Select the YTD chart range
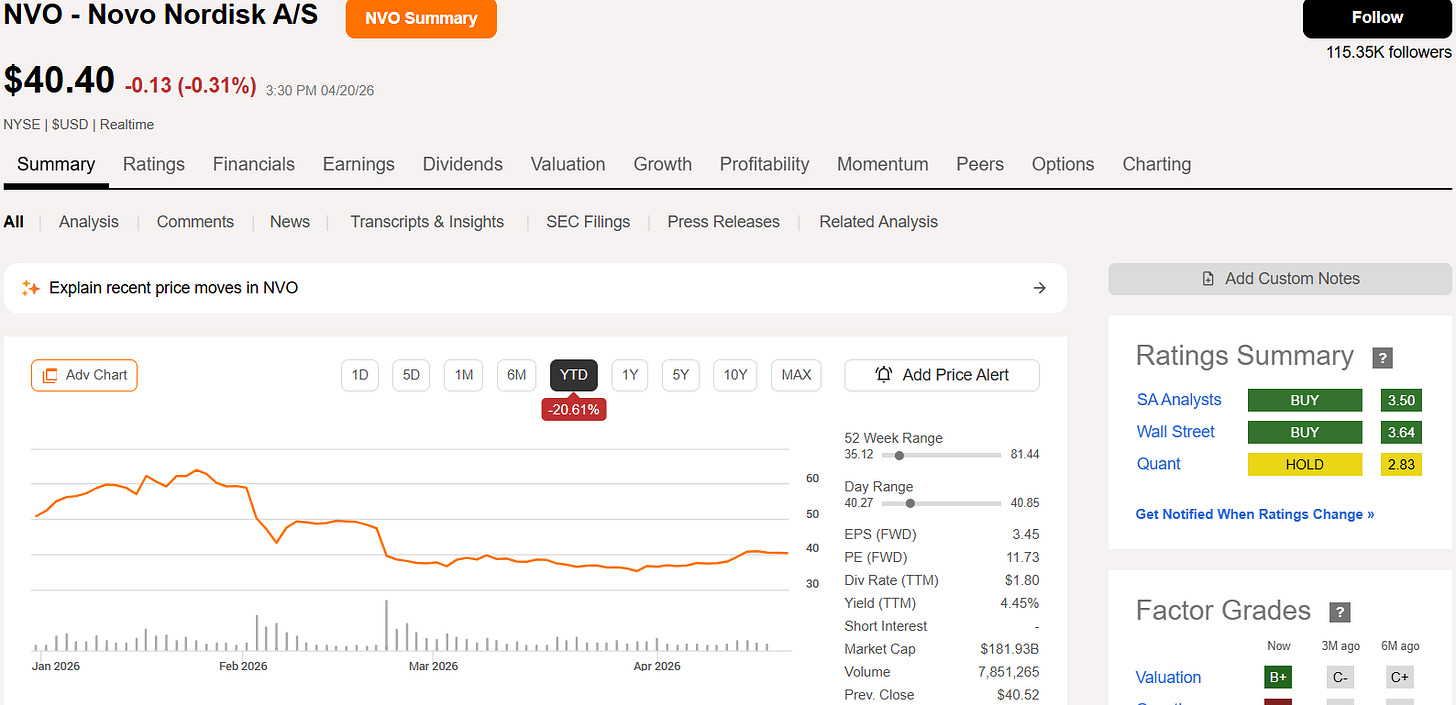 coord(574,375)
